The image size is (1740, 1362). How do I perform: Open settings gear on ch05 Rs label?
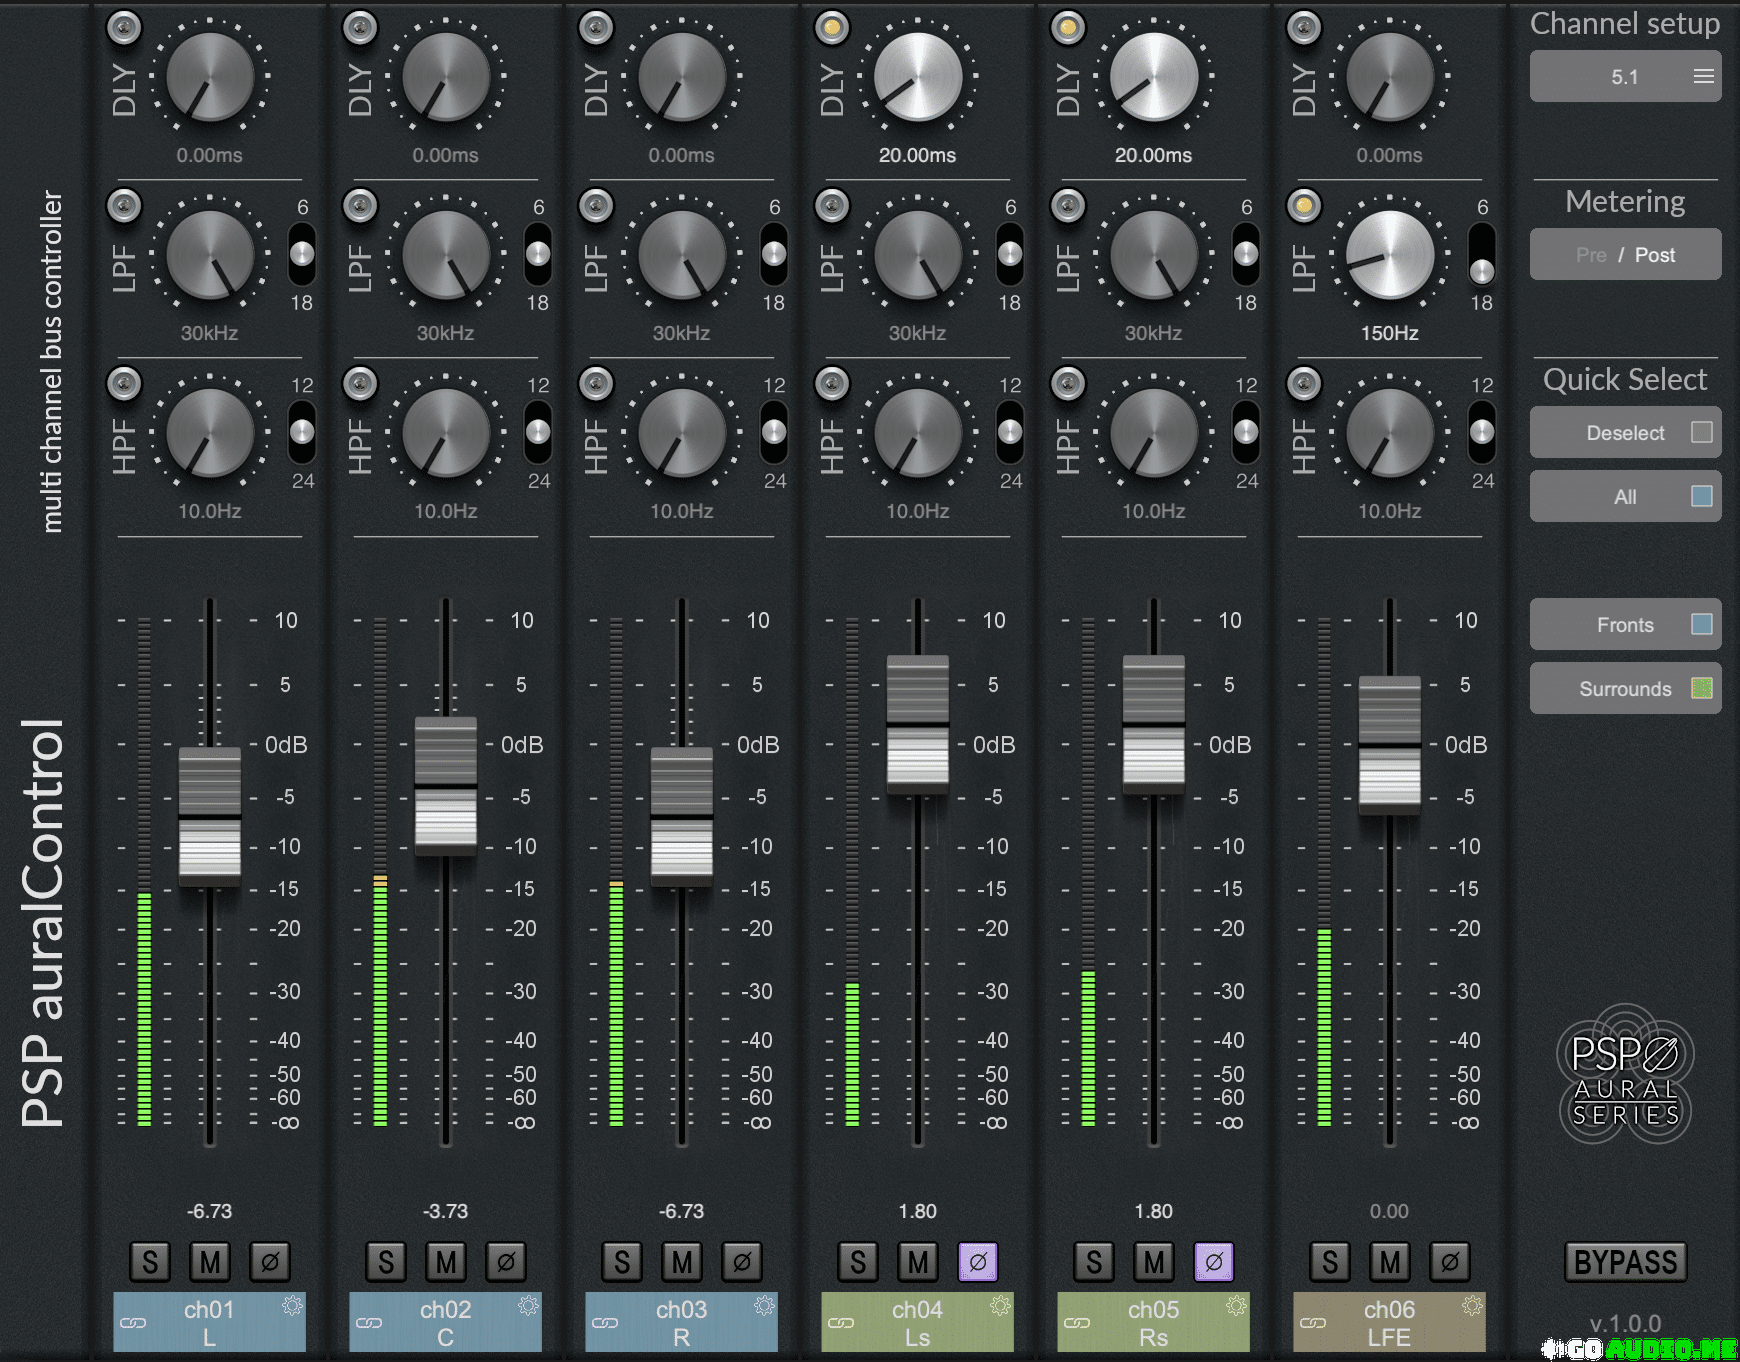(x=1236, y=1306)
